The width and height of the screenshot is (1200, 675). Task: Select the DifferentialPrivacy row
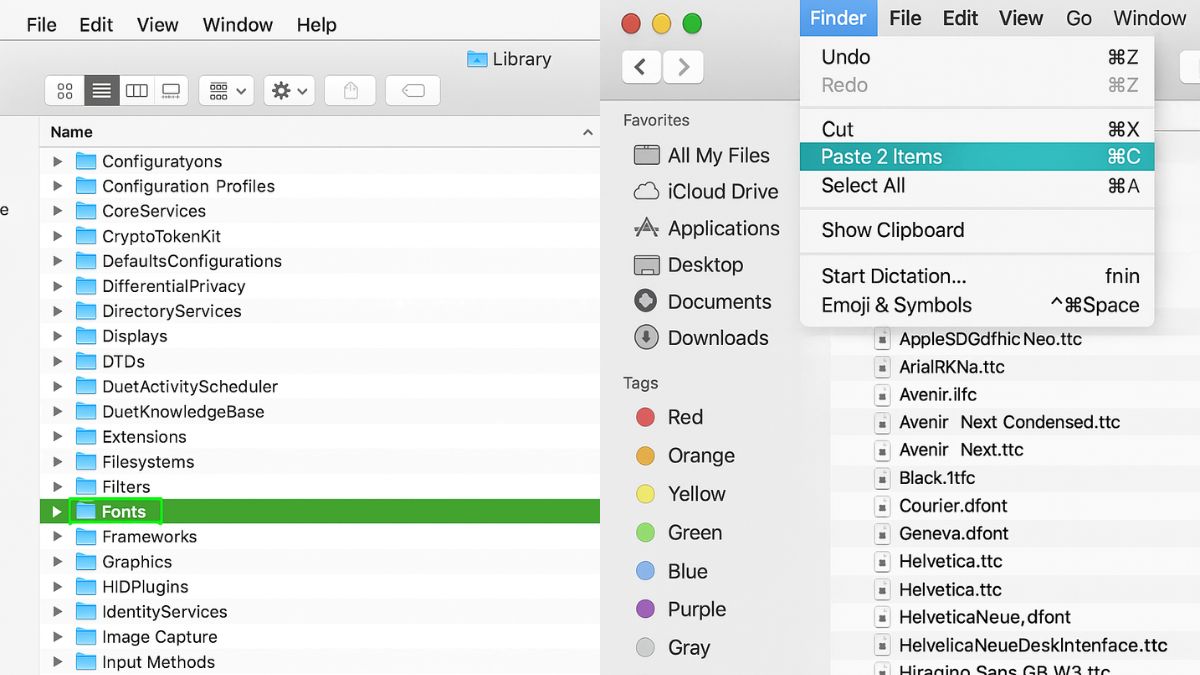click(320, 286)
